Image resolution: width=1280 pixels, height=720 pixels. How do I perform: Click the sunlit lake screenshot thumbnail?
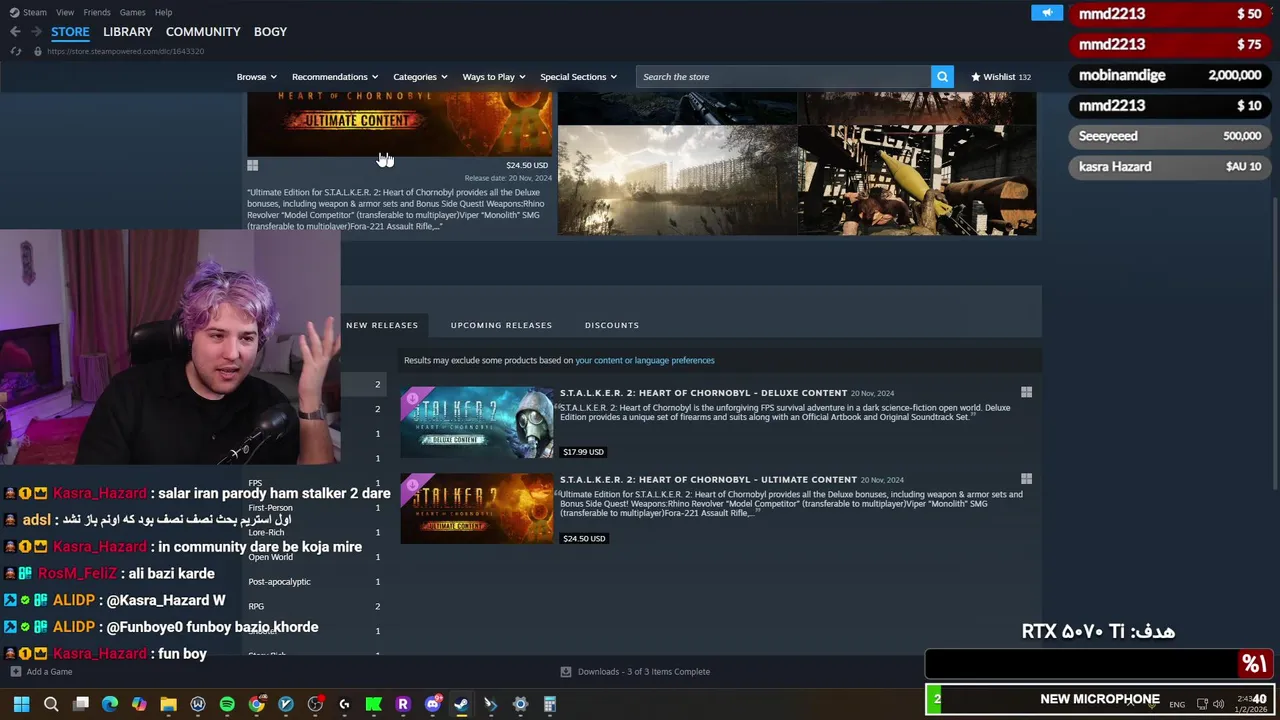(677, 181)
